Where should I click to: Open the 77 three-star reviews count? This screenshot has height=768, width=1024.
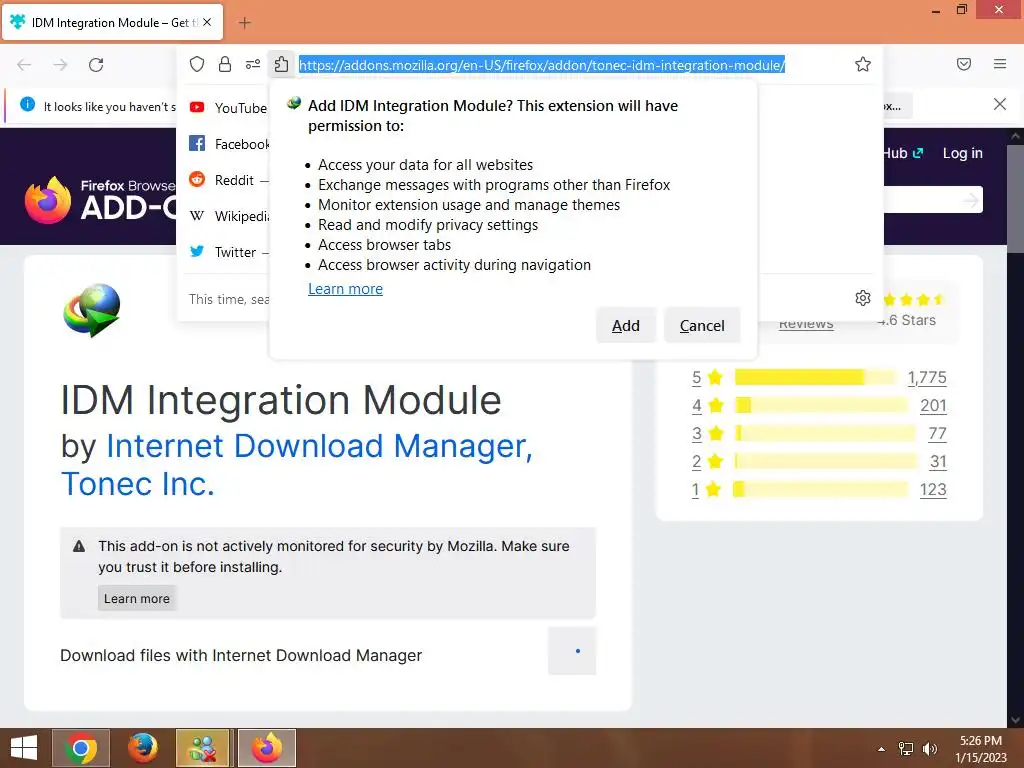(x=937, y=434)
